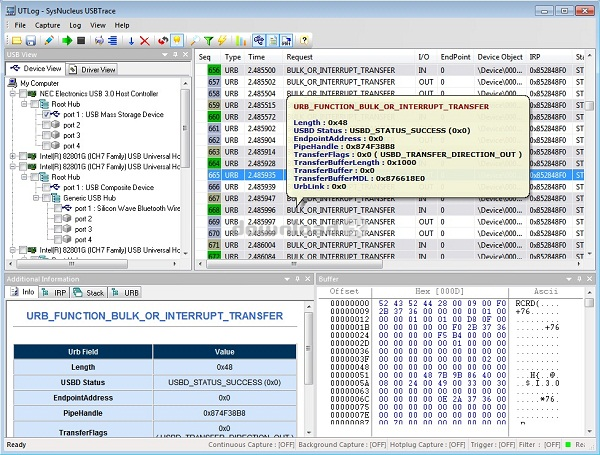Click the icon left of blue lines icon

(99, 41)
